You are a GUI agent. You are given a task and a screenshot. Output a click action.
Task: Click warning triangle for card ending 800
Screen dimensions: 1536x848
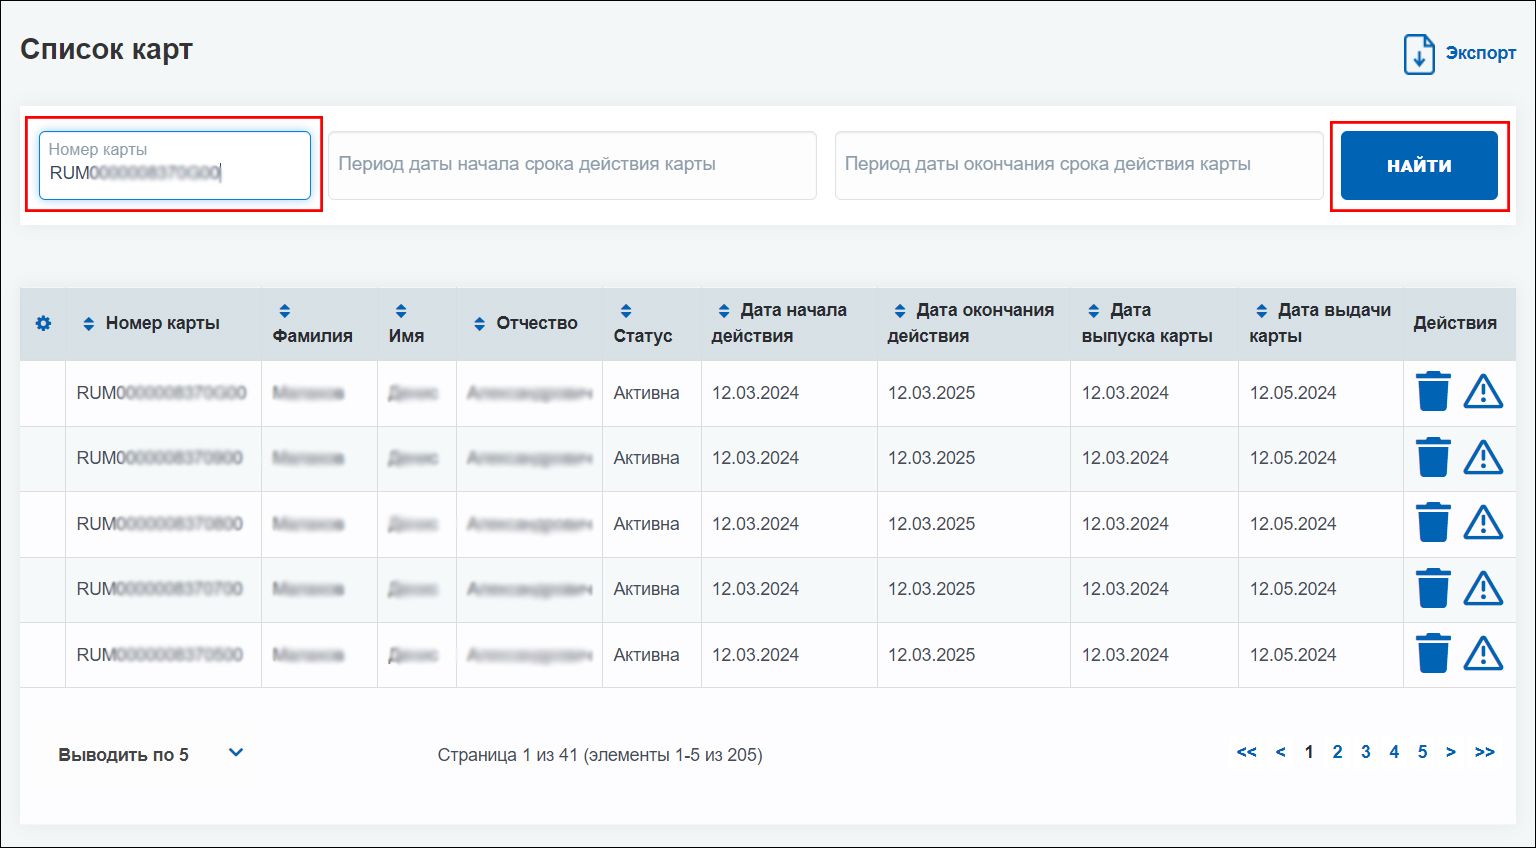(x=1483, y=523)
